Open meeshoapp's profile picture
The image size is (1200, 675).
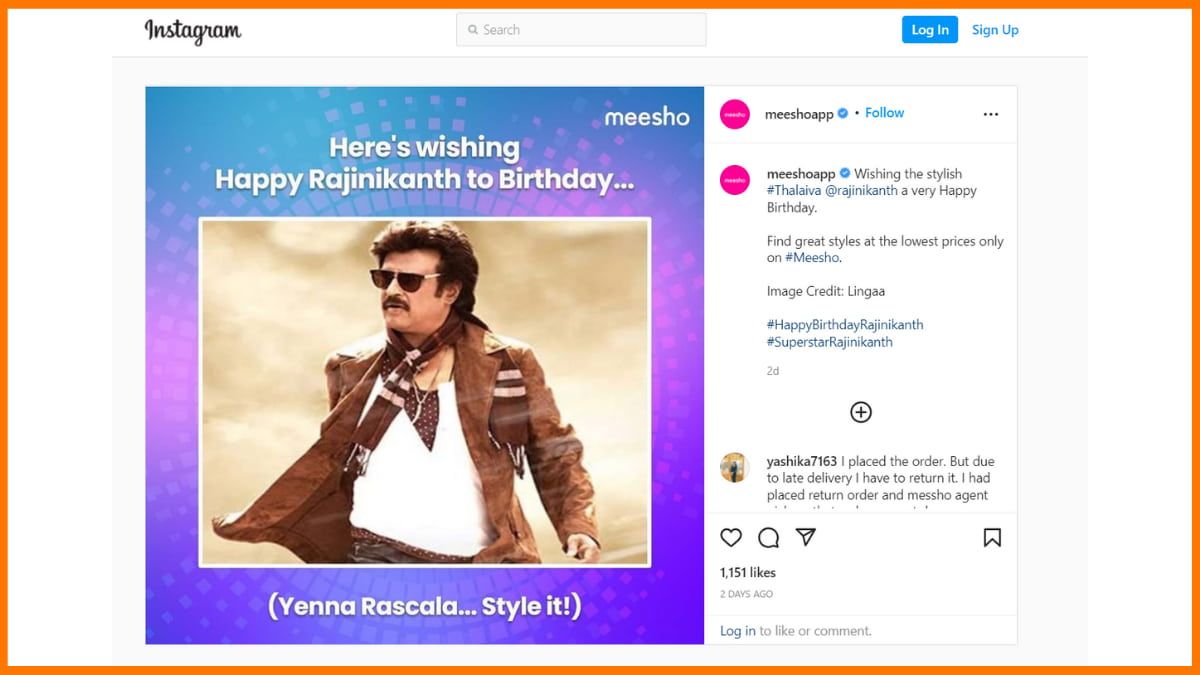click(x=735, y=114)
